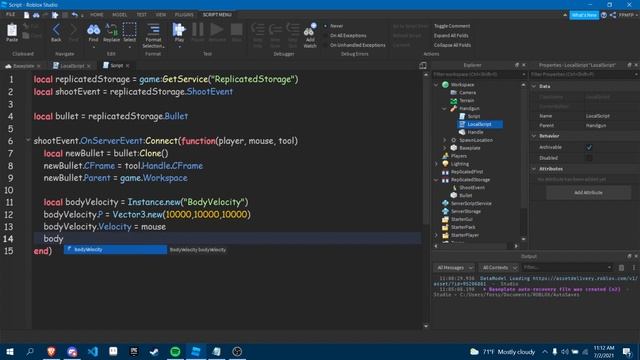Open the All Messages dropdown
The height and width of the screenshot is (360, 640).
click(454, 268)
